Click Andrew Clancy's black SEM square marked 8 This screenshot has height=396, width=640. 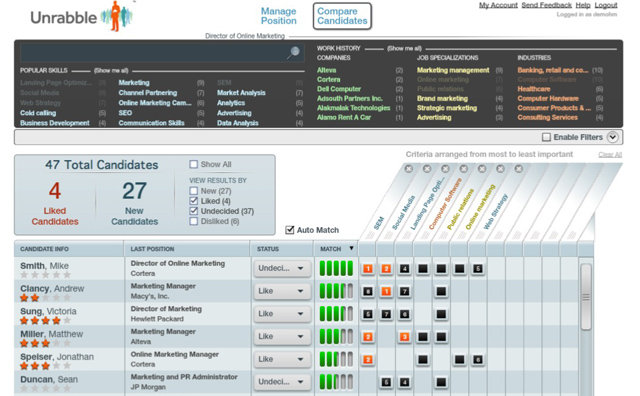(368, 291)
